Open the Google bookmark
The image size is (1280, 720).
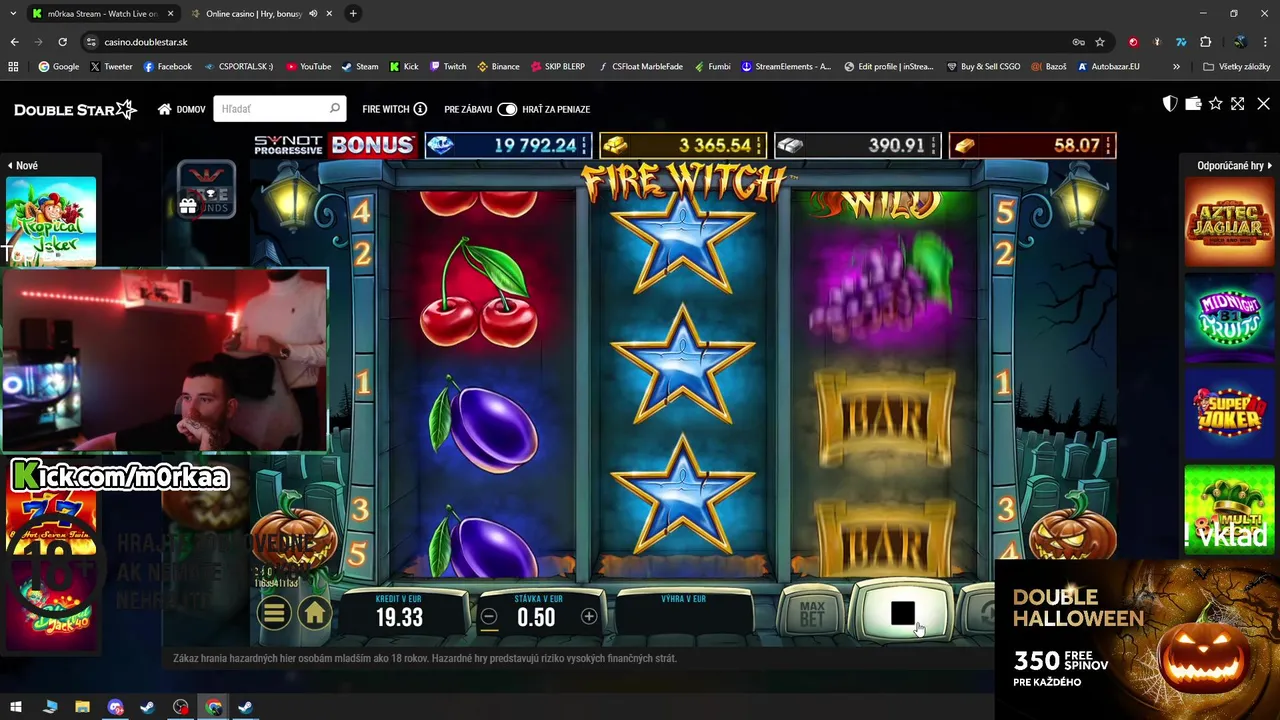pyautogui.click(x=58, y=67)
